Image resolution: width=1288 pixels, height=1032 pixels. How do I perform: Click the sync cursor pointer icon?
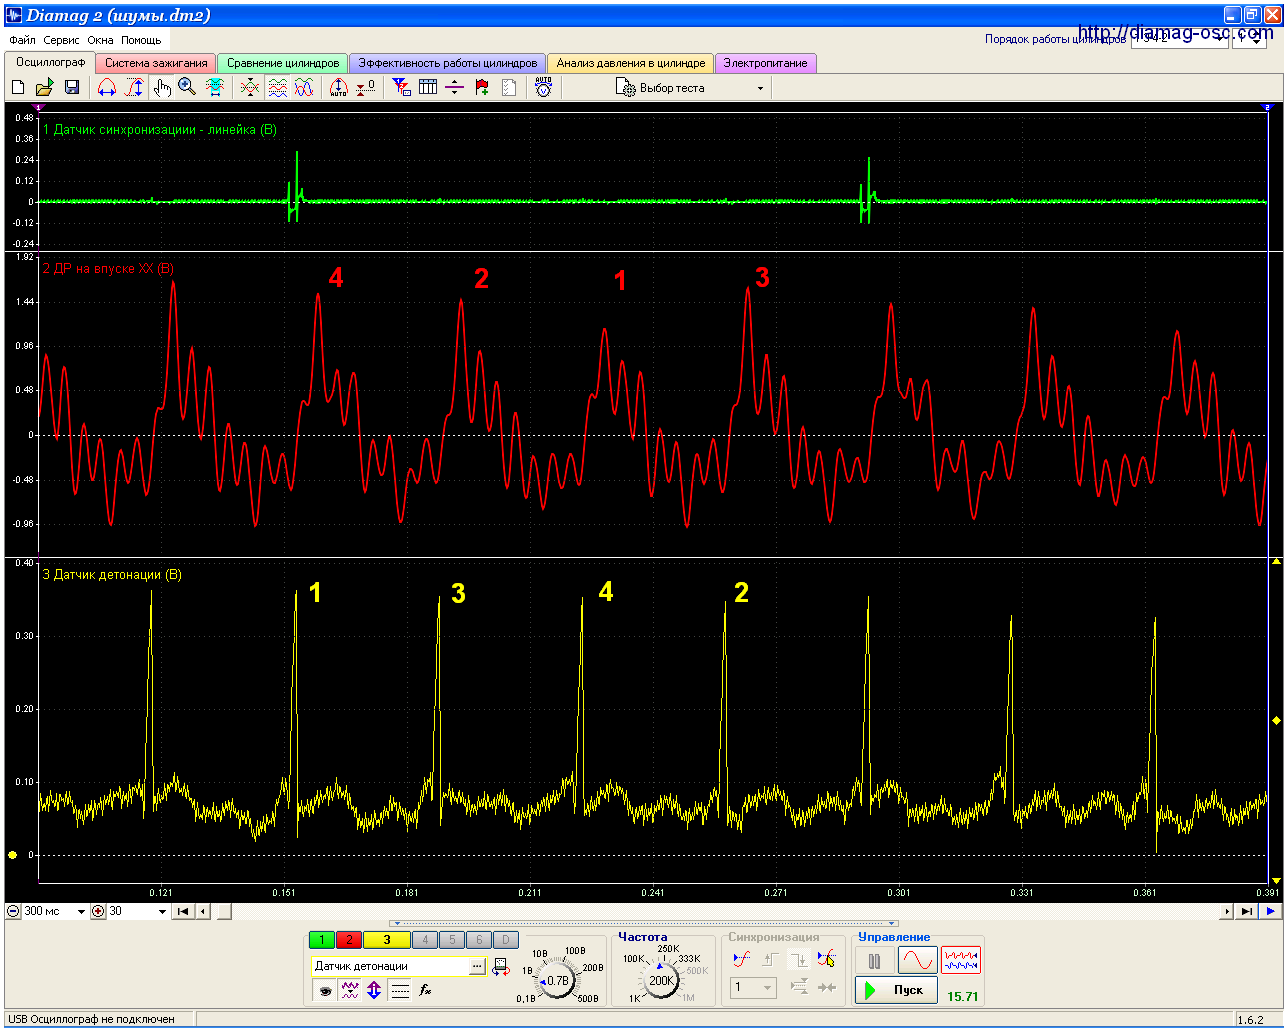point(826,960)
